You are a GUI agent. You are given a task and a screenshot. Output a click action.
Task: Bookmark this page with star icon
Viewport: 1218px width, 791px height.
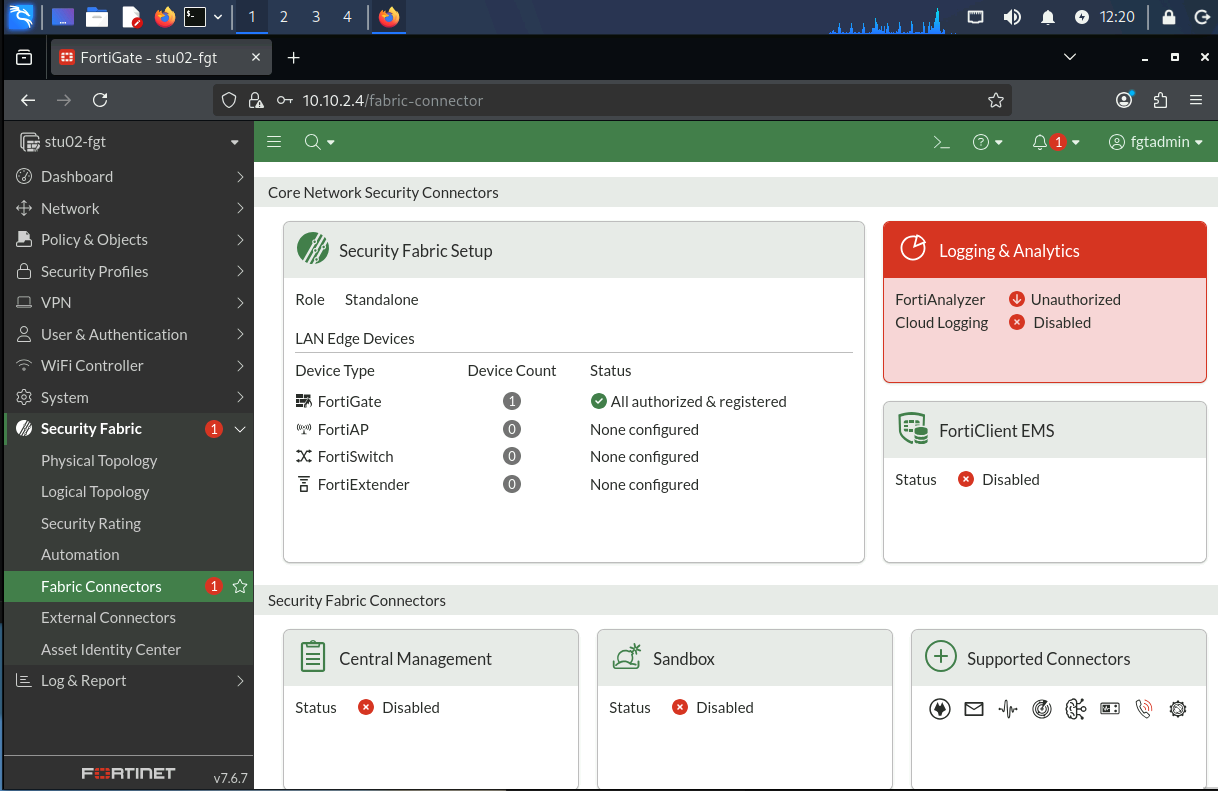(x=995, y=100)
